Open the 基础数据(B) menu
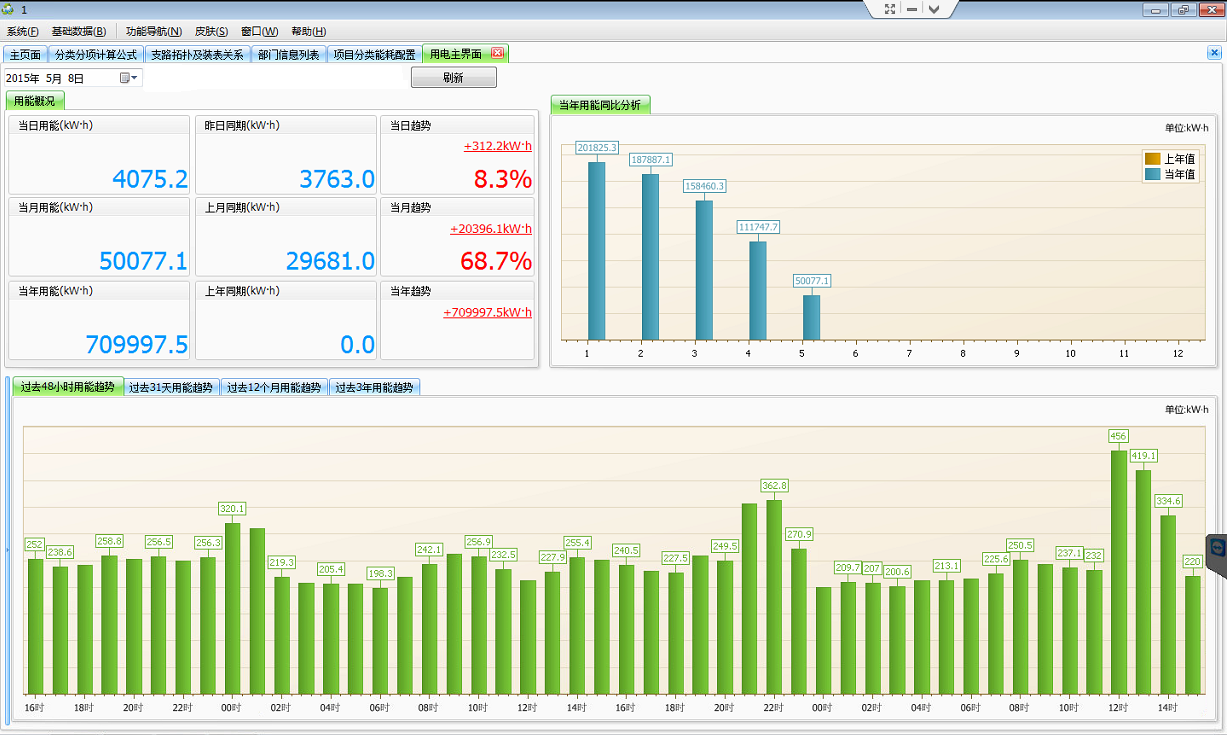 pos(78,32)
